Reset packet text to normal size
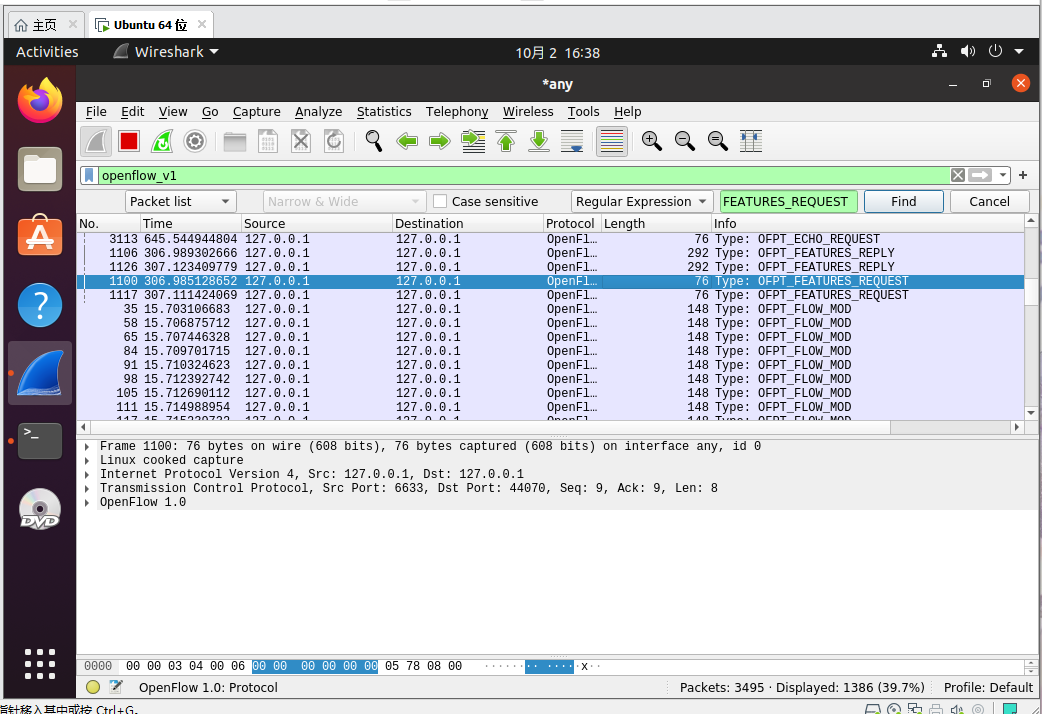 (x=718, y=141)
